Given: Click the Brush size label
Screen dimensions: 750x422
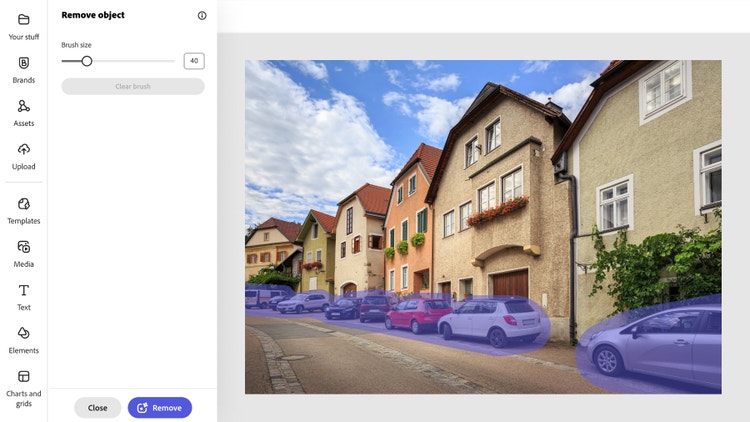Looking at the screenshot, I should pos(76,45).
